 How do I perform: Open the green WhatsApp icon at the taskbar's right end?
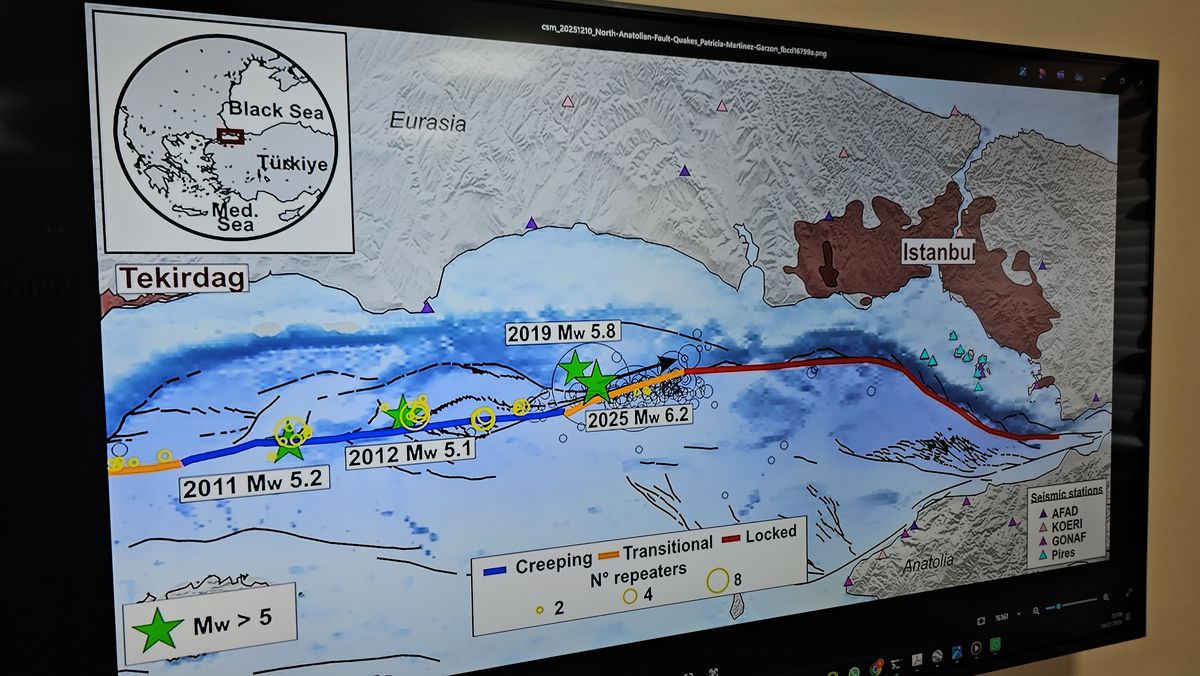pos(995,644)
